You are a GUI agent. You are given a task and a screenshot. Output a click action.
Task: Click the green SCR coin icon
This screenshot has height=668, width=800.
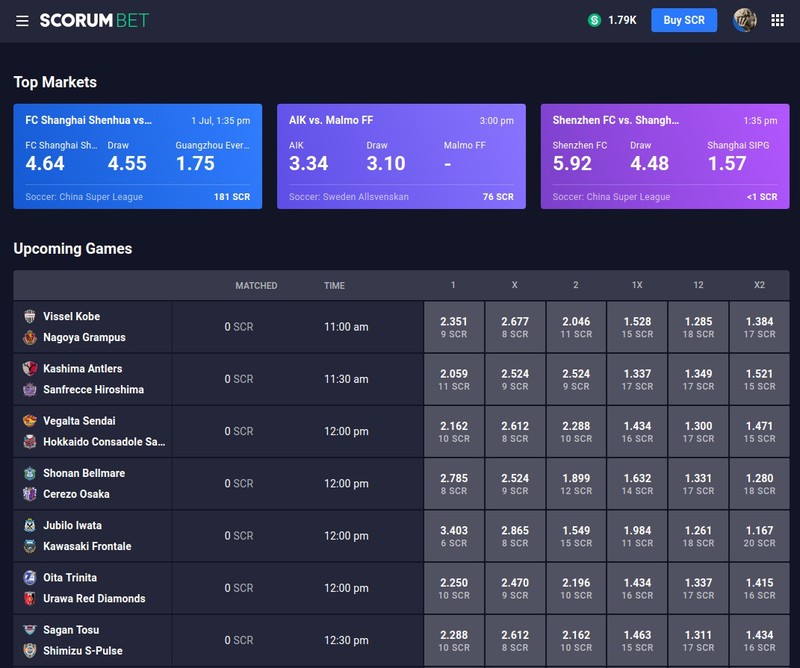click(594, 20)
